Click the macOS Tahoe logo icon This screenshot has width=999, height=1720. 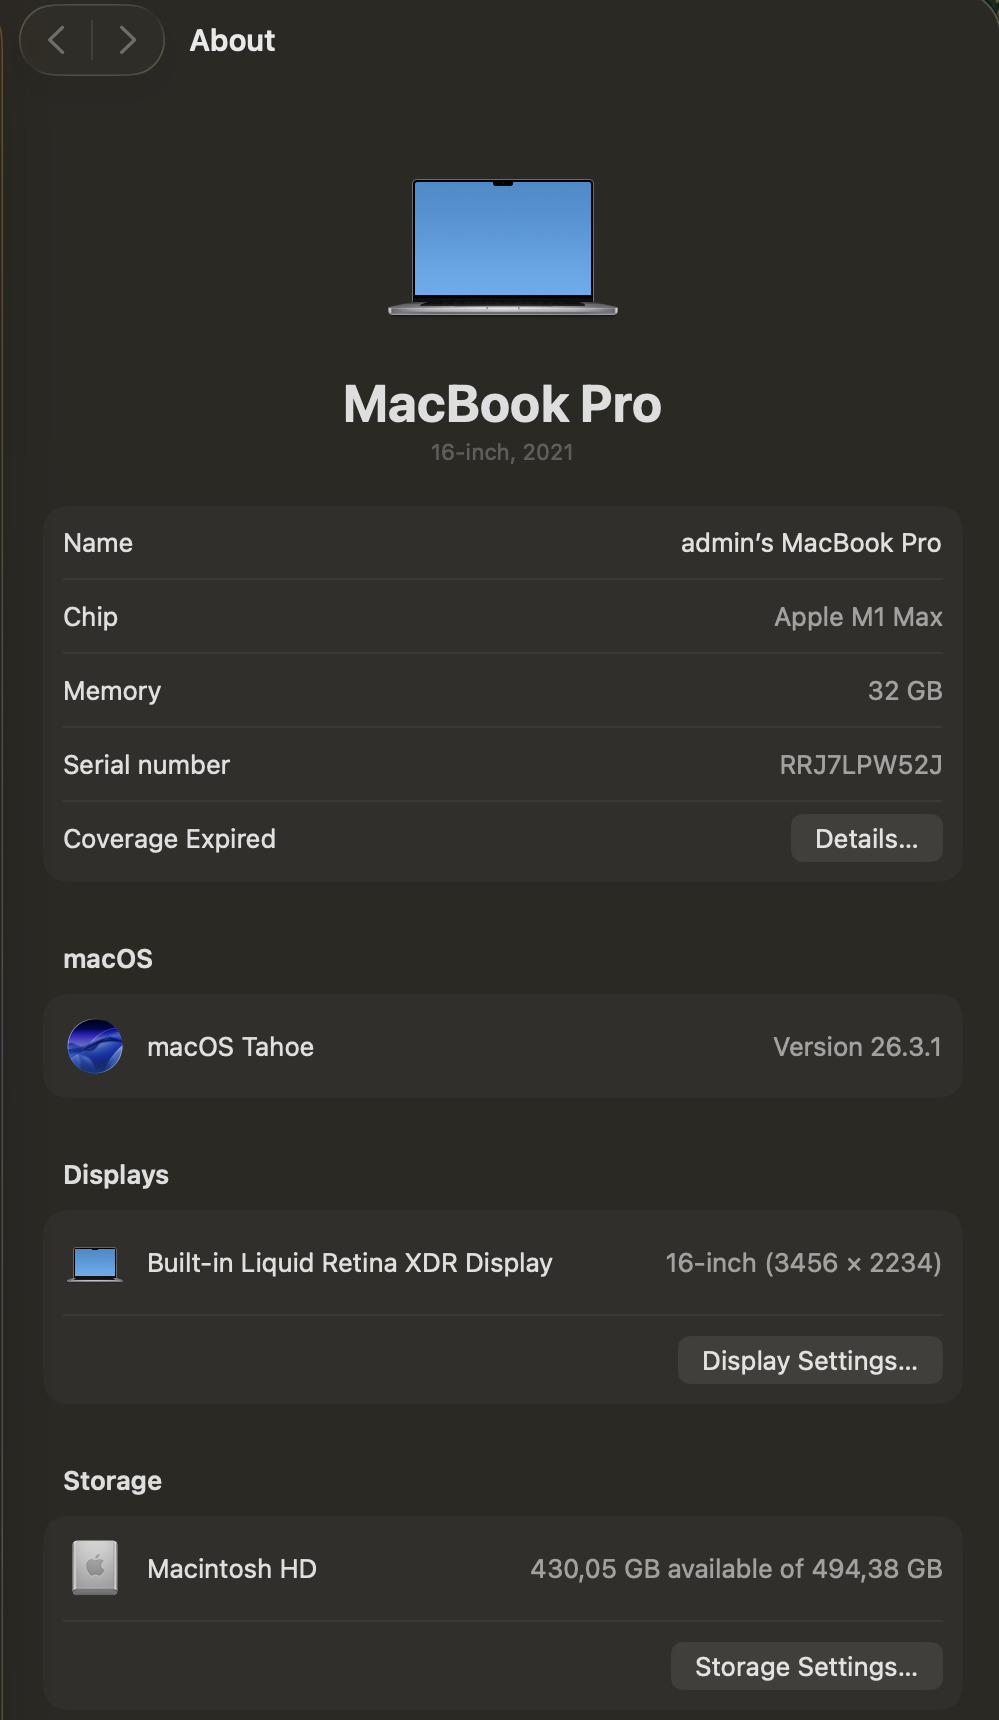point(95,1046)
